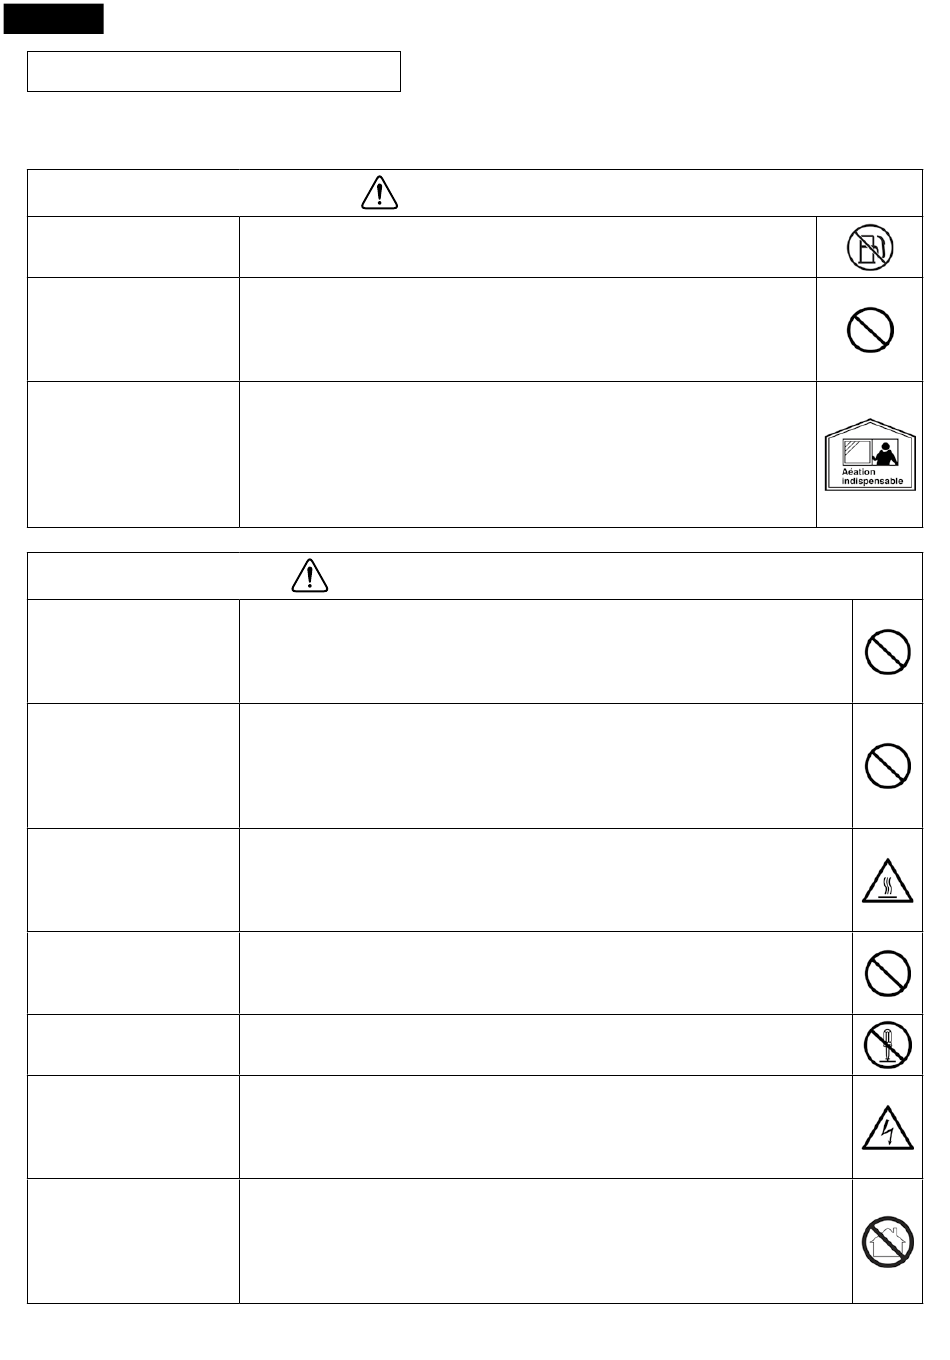Click the plain prohibition circle below the no-gasoline icon

pyautogui.click(x=870, y=329)
